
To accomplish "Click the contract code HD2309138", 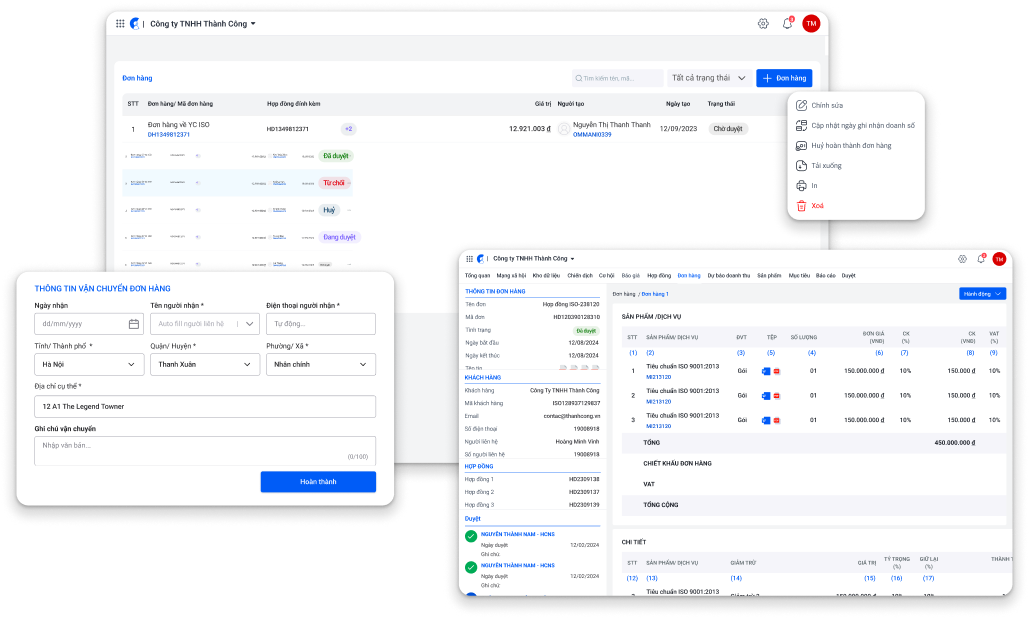I will click(x=584, y=480).
